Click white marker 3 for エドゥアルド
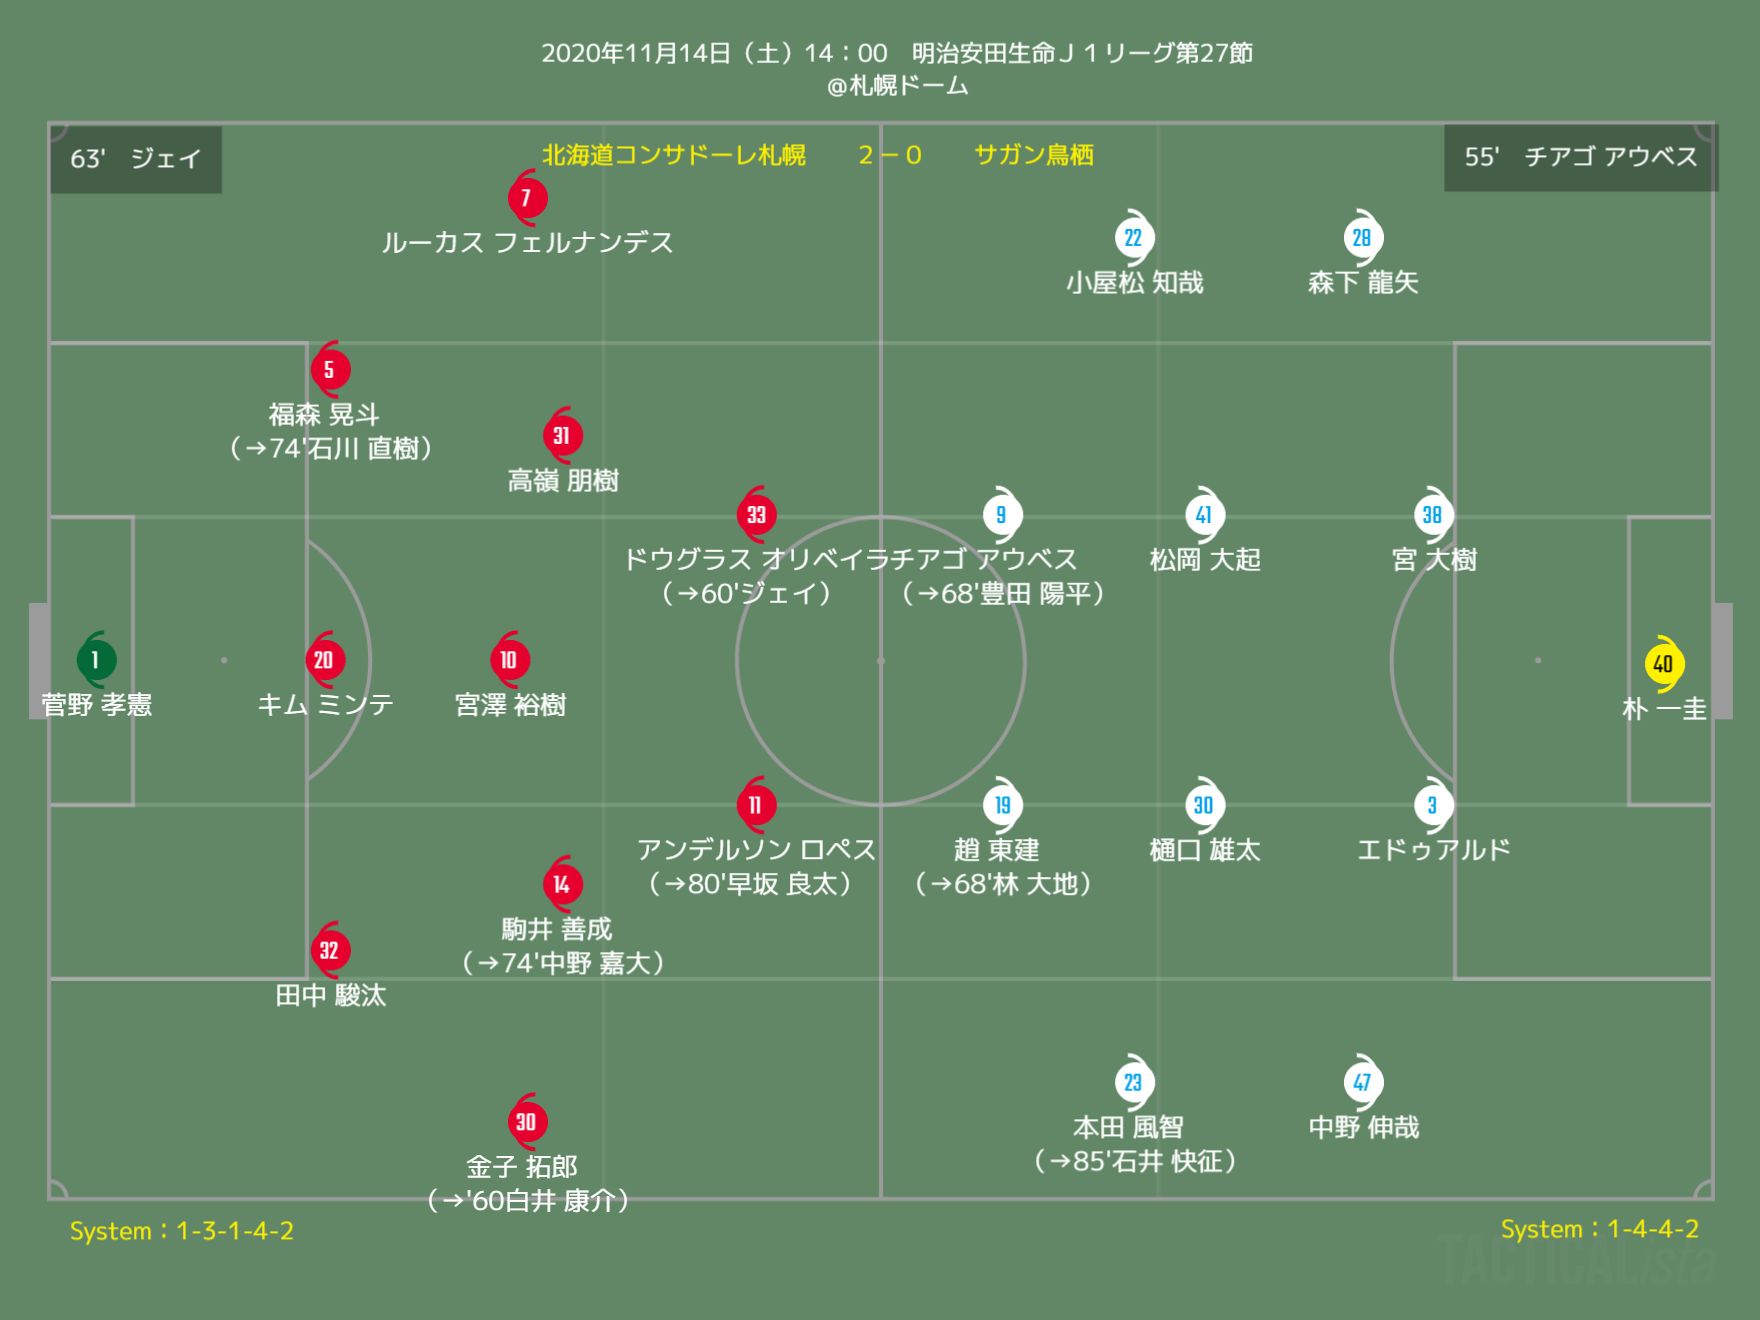1760x1320 pixels. coord(1433,804)
